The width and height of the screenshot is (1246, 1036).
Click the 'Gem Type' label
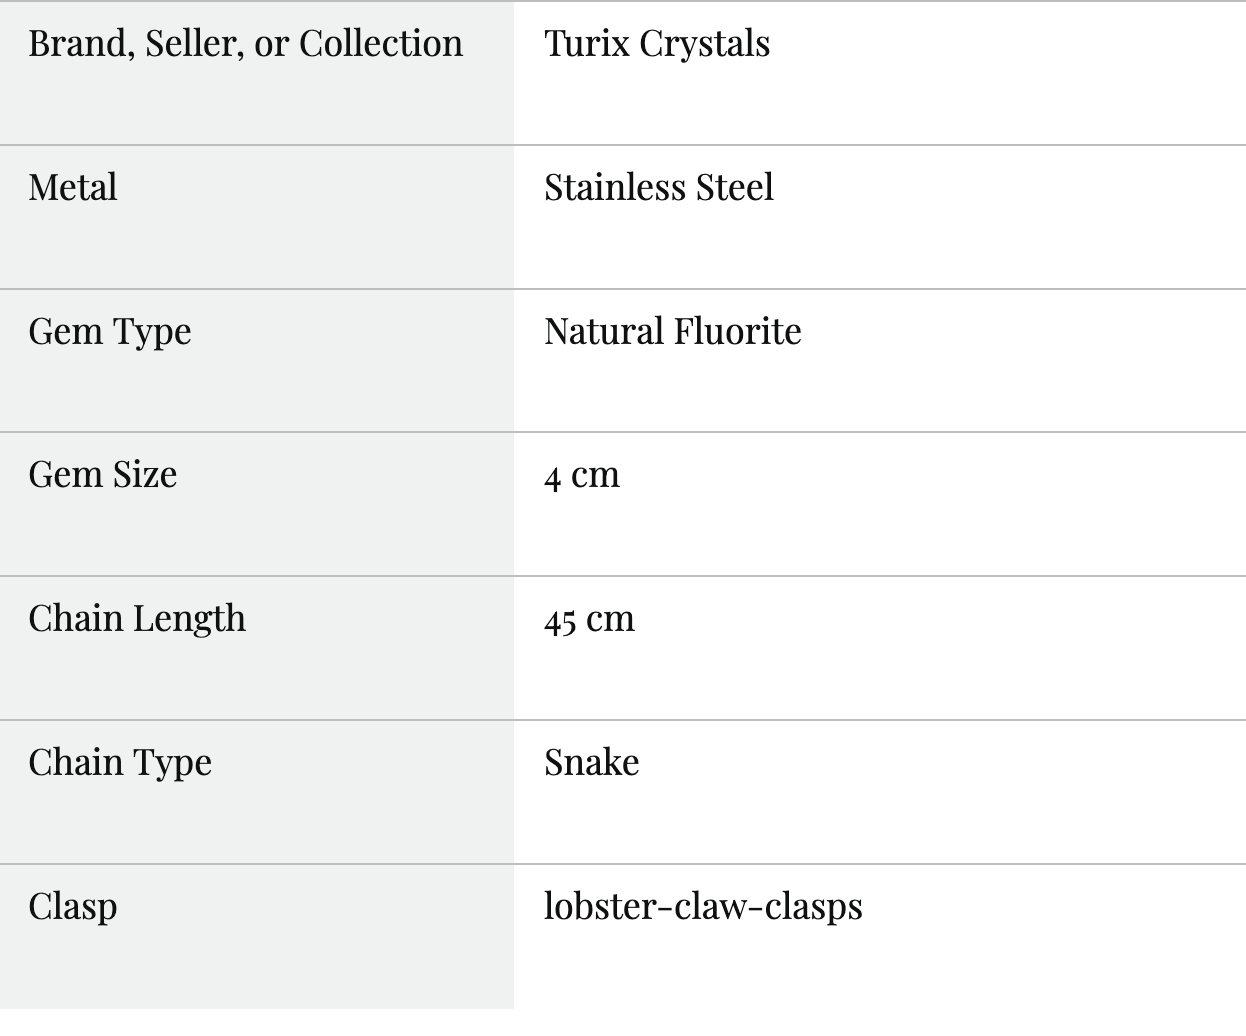point(110,333)
